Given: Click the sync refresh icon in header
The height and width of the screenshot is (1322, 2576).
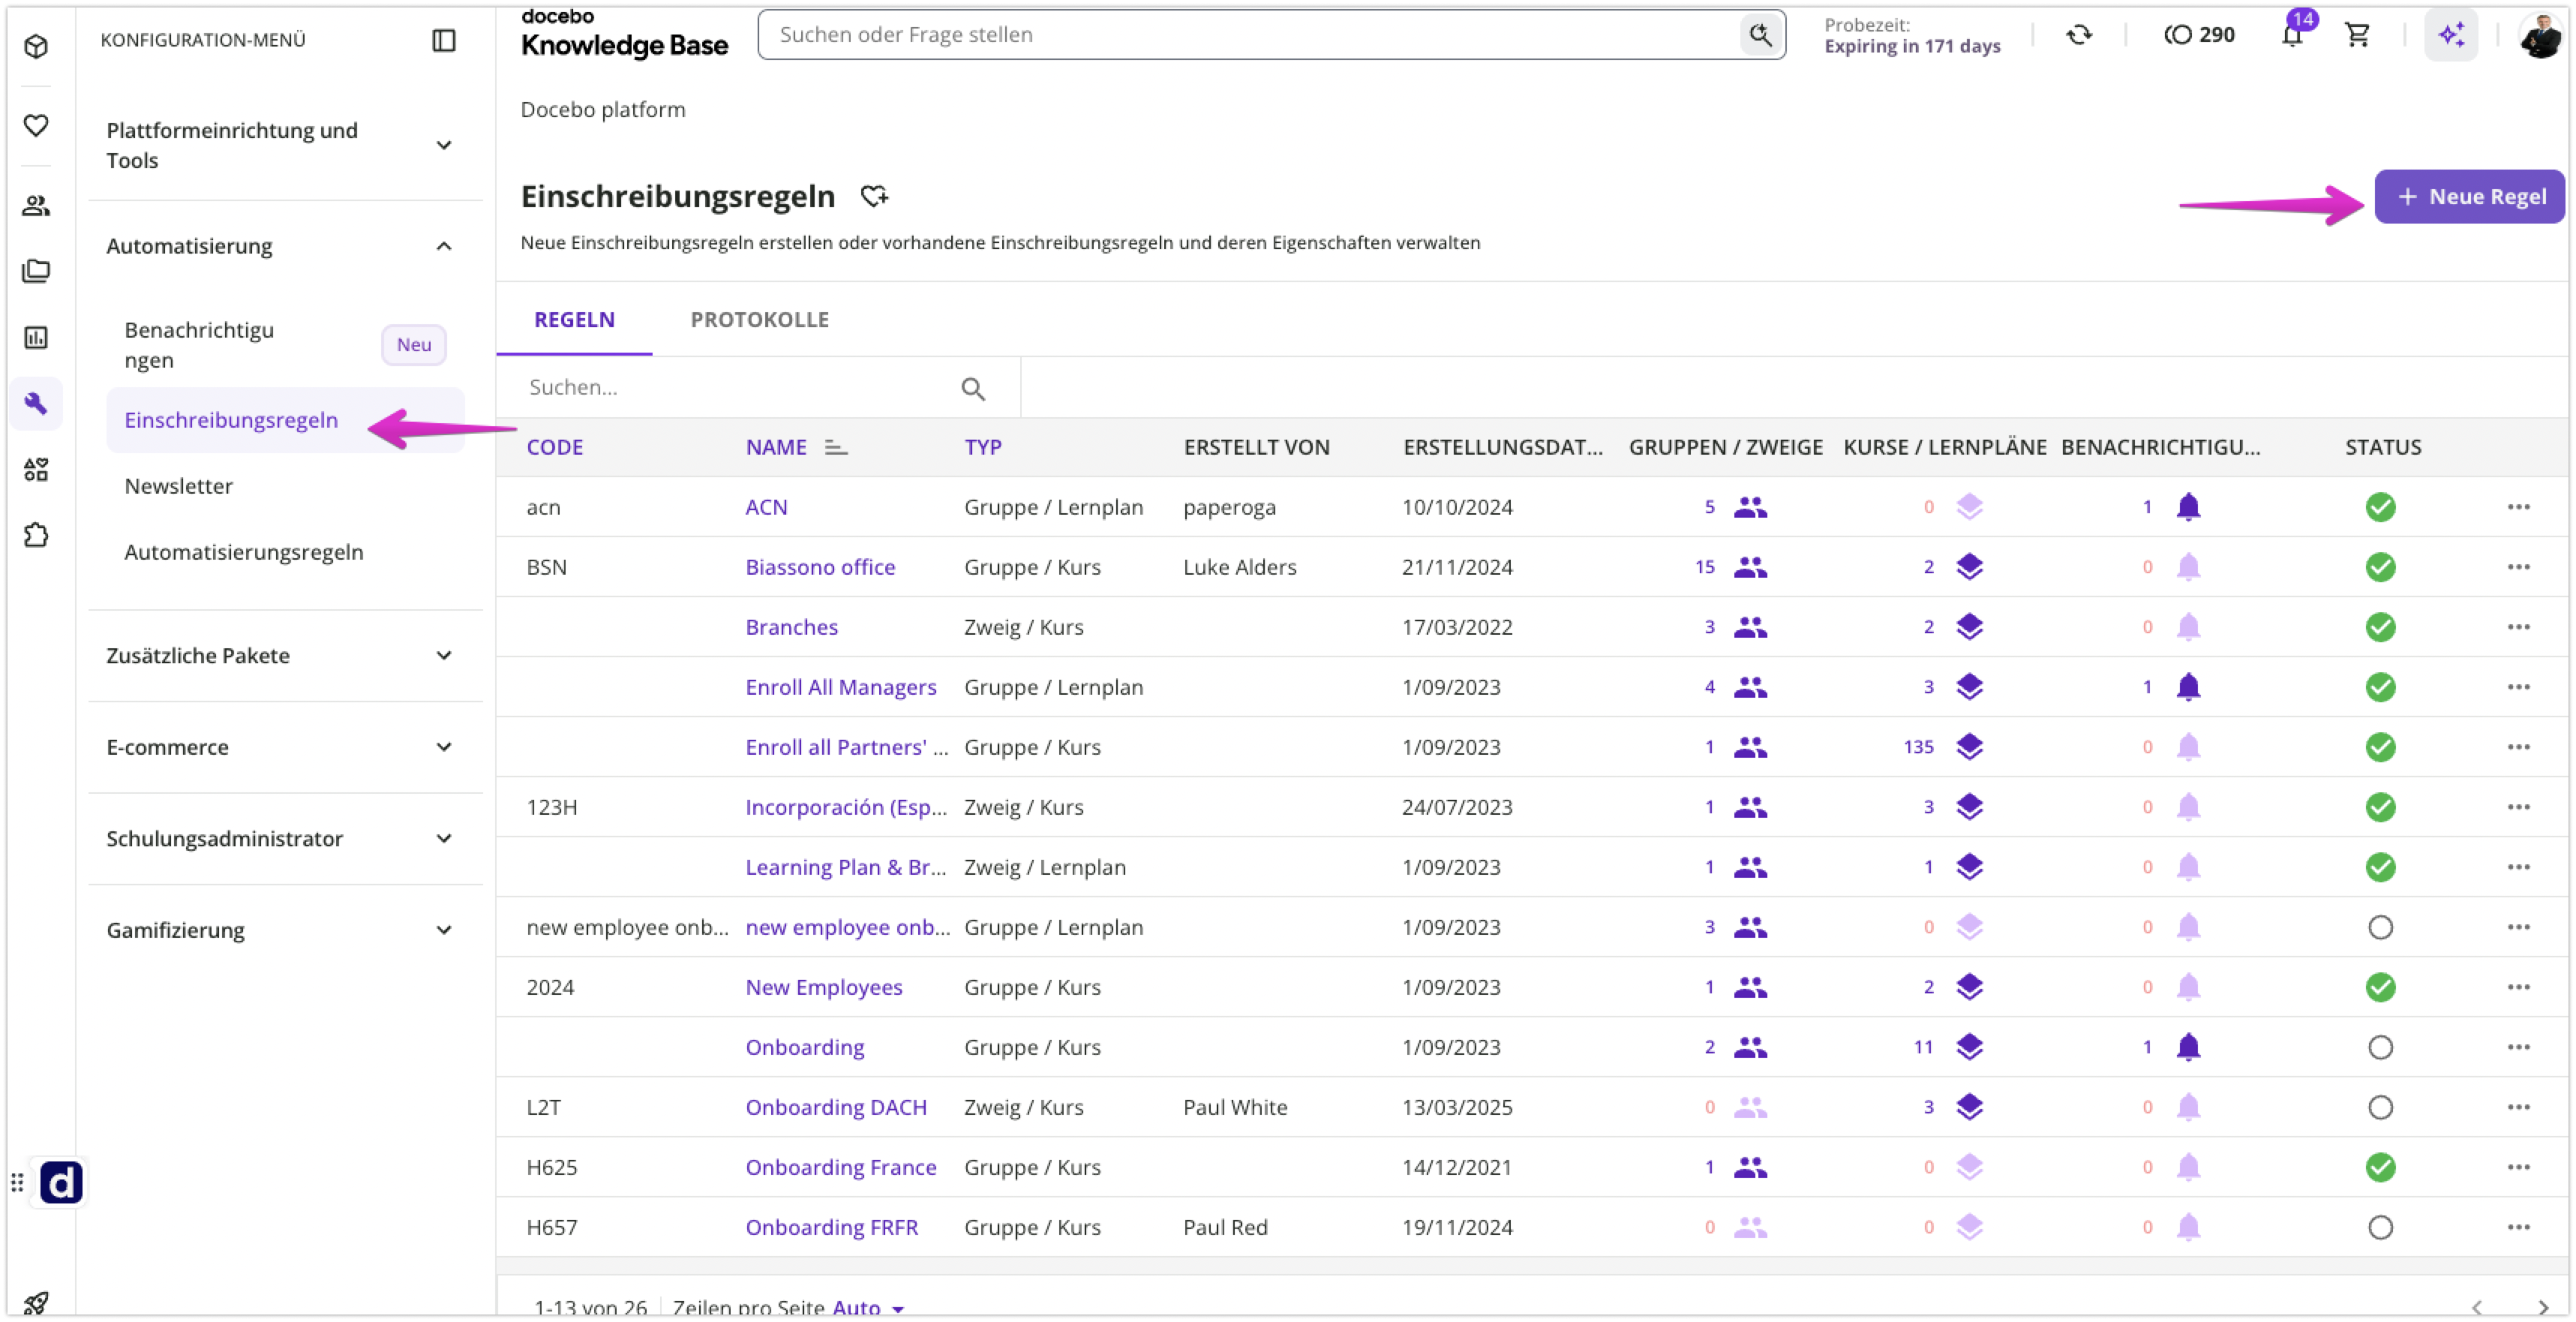Looking at the screenshot, I should [x=2078, y=35].
